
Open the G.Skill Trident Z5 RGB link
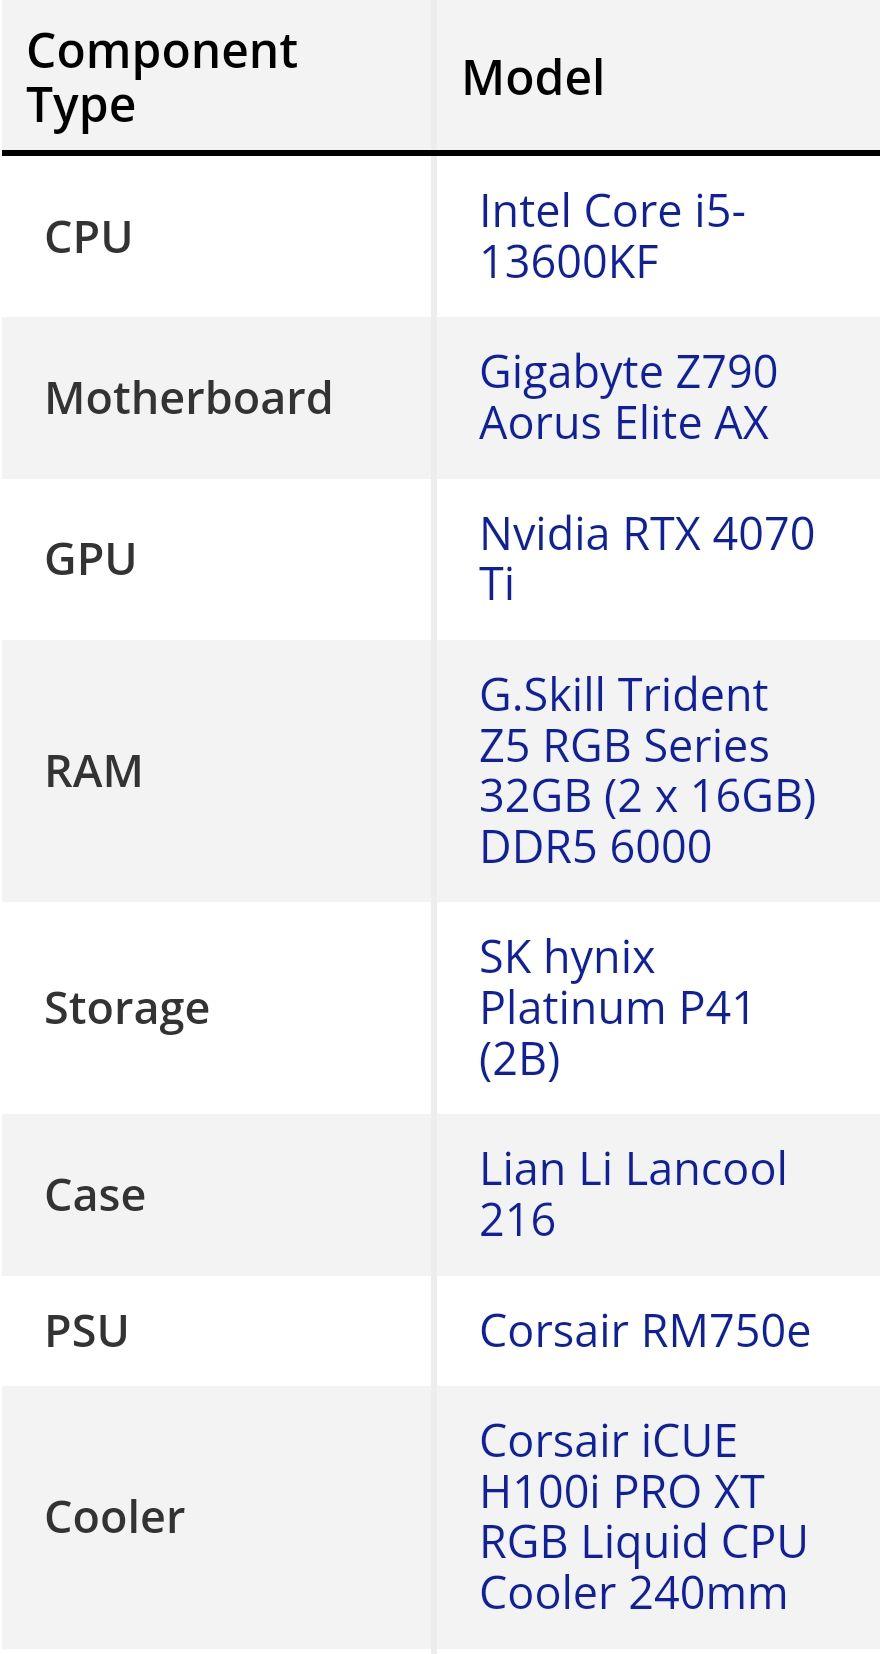coord(648,770)
